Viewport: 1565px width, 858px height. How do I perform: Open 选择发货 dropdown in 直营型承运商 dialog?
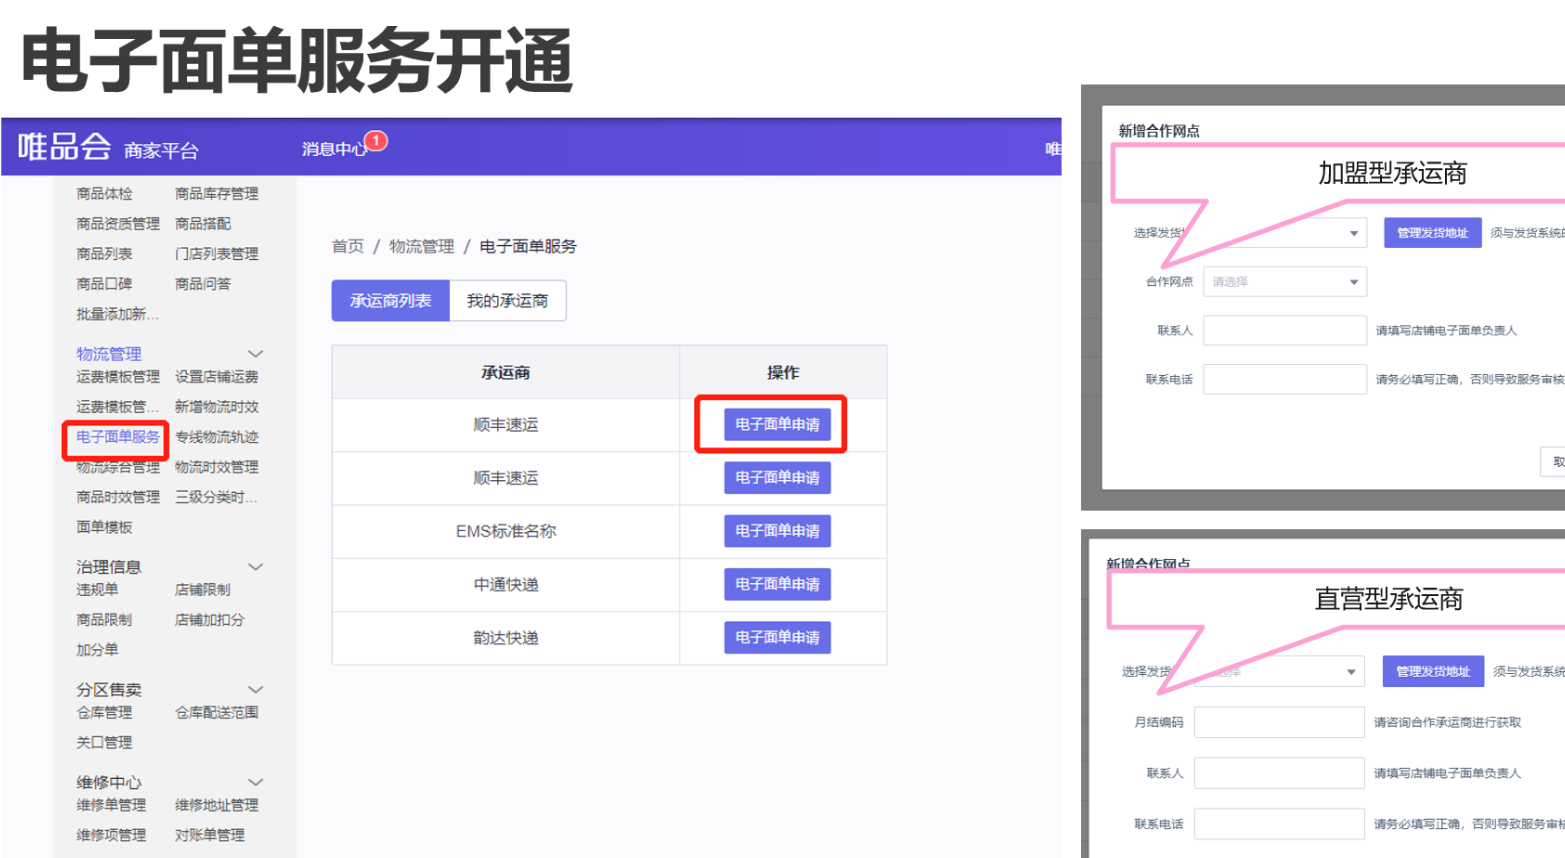1279,671
